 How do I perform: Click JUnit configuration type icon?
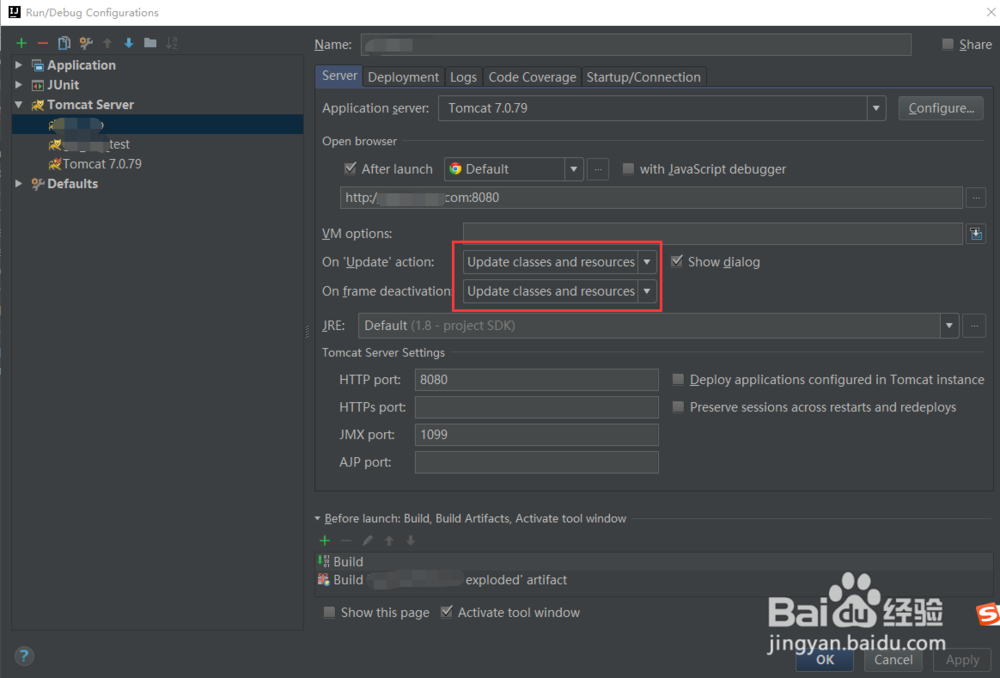click(x=38, y=85)
